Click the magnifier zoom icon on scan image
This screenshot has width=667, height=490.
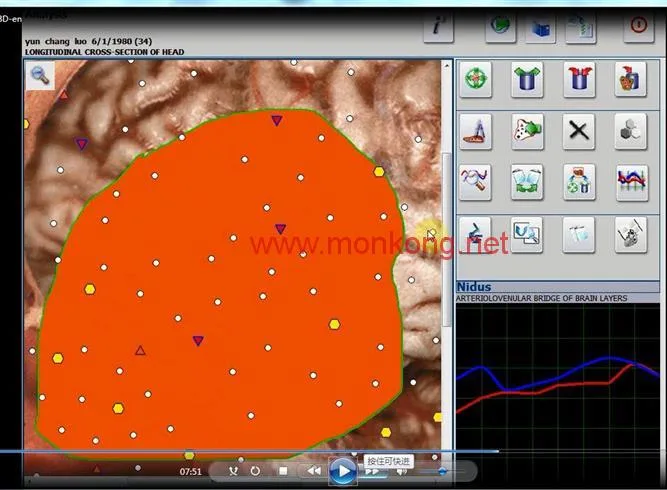pyautogui.click(x=40, y=76)
